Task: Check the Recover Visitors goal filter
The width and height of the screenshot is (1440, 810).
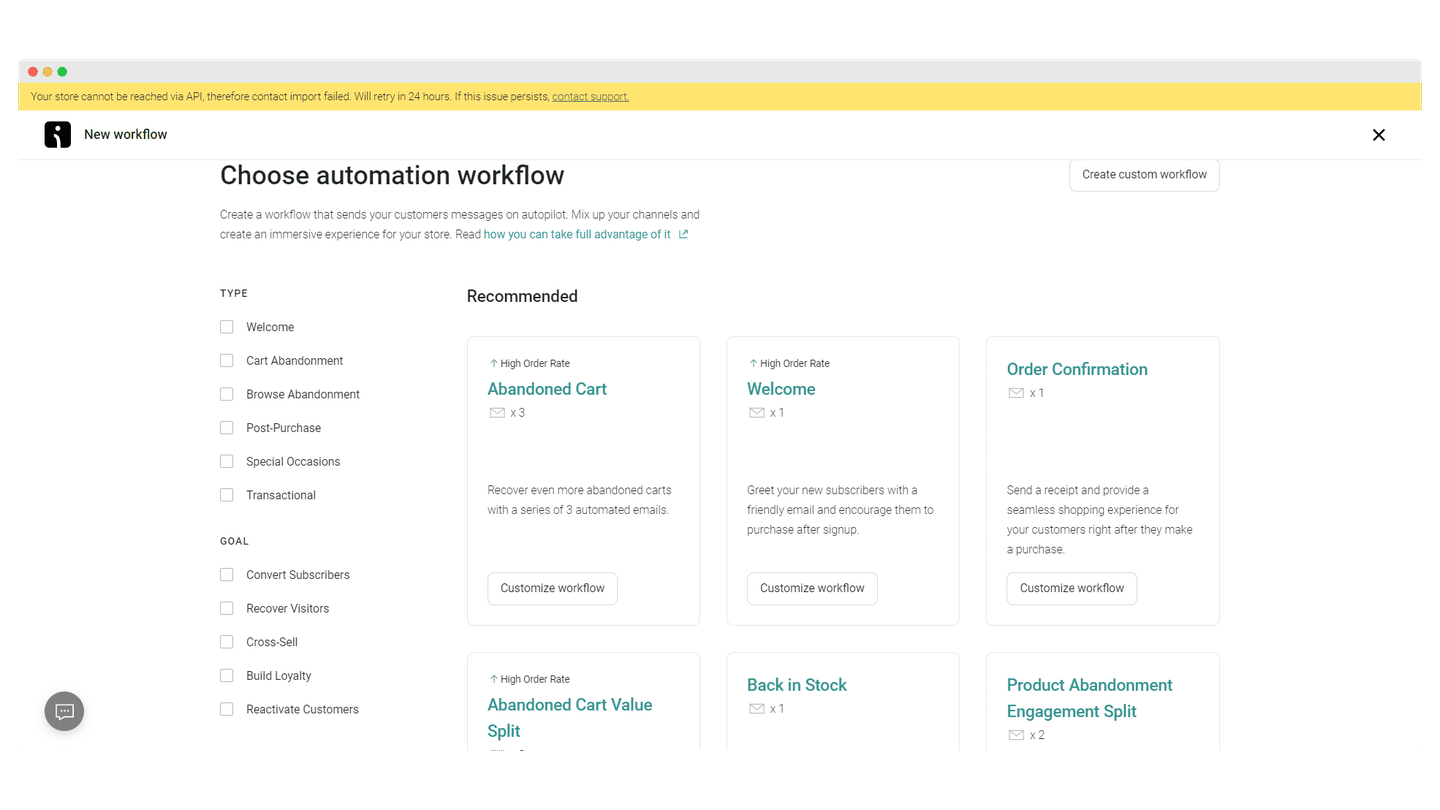Action: point(227,609)
